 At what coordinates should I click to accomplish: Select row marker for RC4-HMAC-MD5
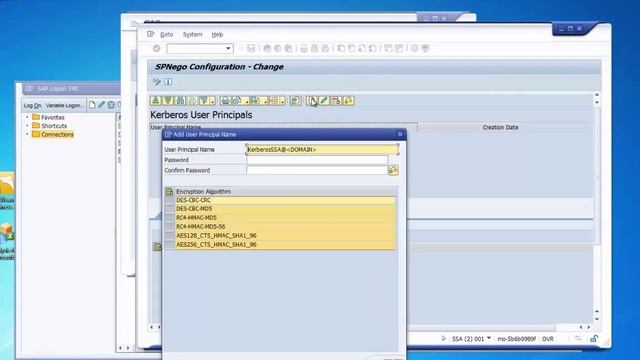coord(169,218)
